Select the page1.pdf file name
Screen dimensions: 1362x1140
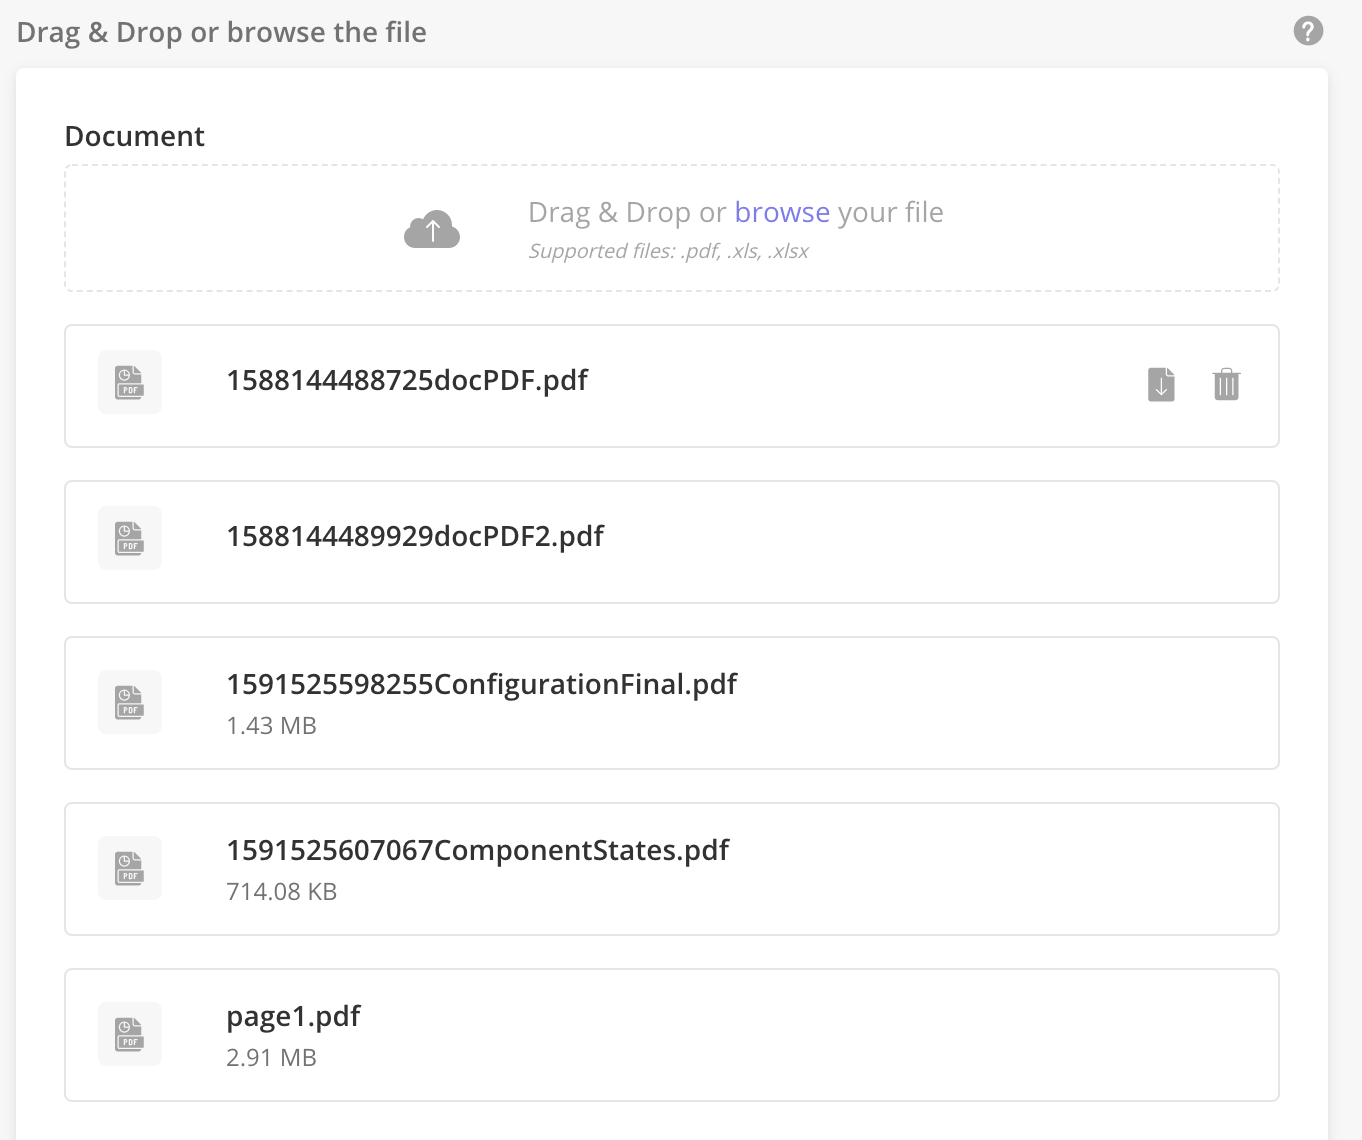click(x=293, y=1016)
